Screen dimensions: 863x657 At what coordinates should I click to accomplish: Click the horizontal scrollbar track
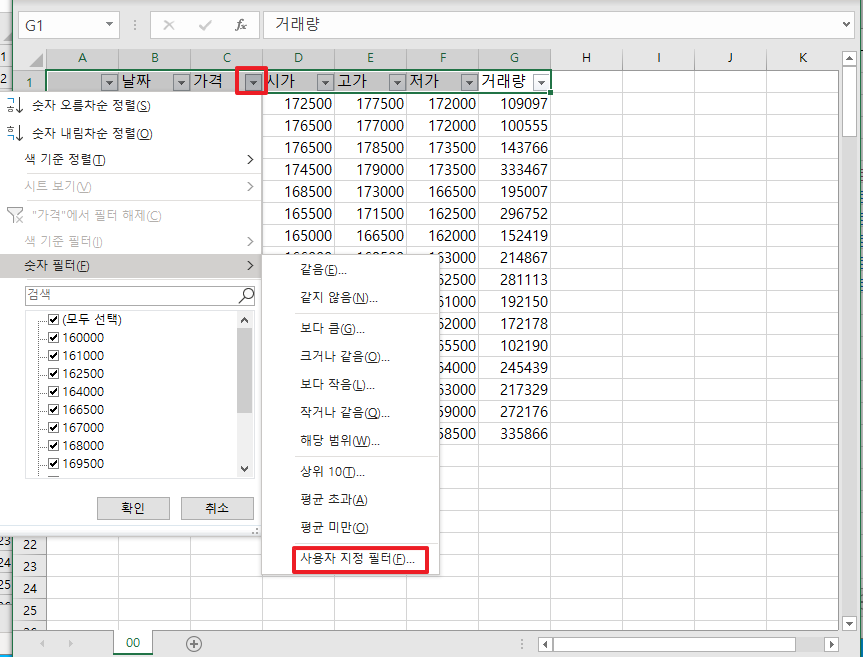(688, 644)
